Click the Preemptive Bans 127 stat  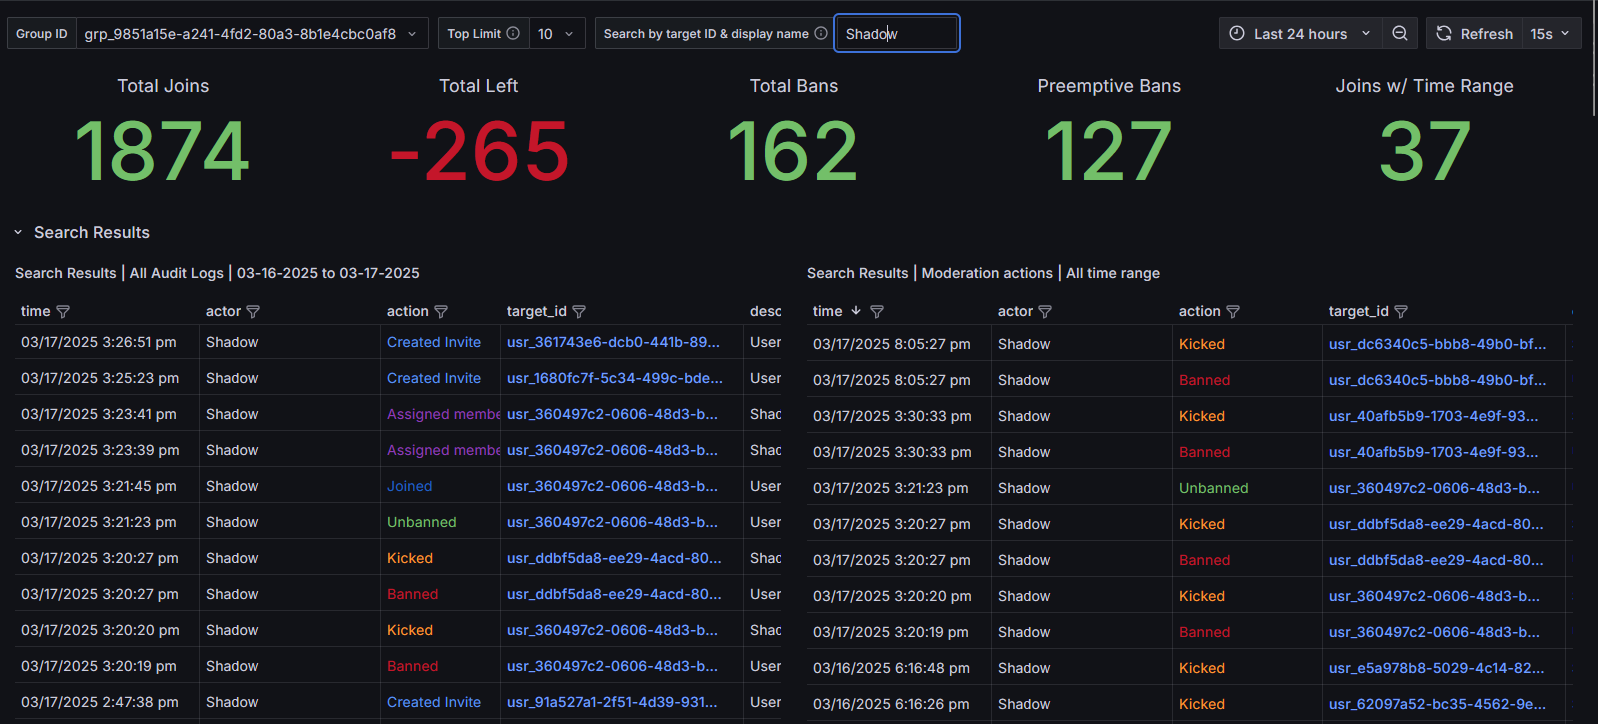click(x=1109, y=151)
